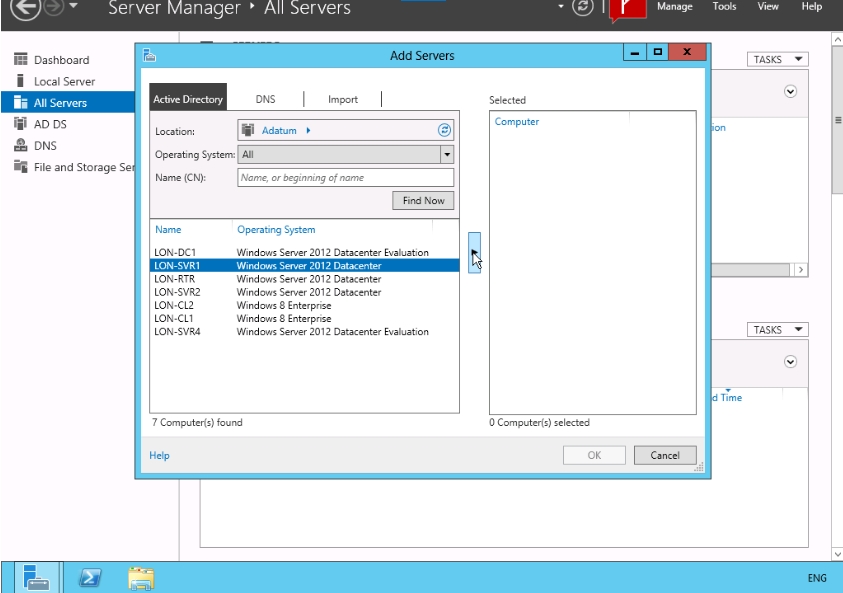This screenshot has width=843, height=593.
Task: Select LON-SVR4 in the results list
Action: coord(304,332)
